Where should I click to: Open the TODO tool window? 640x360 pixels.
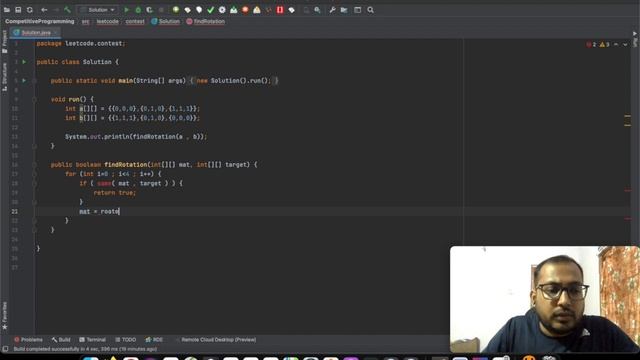click(x=126, y=340)
